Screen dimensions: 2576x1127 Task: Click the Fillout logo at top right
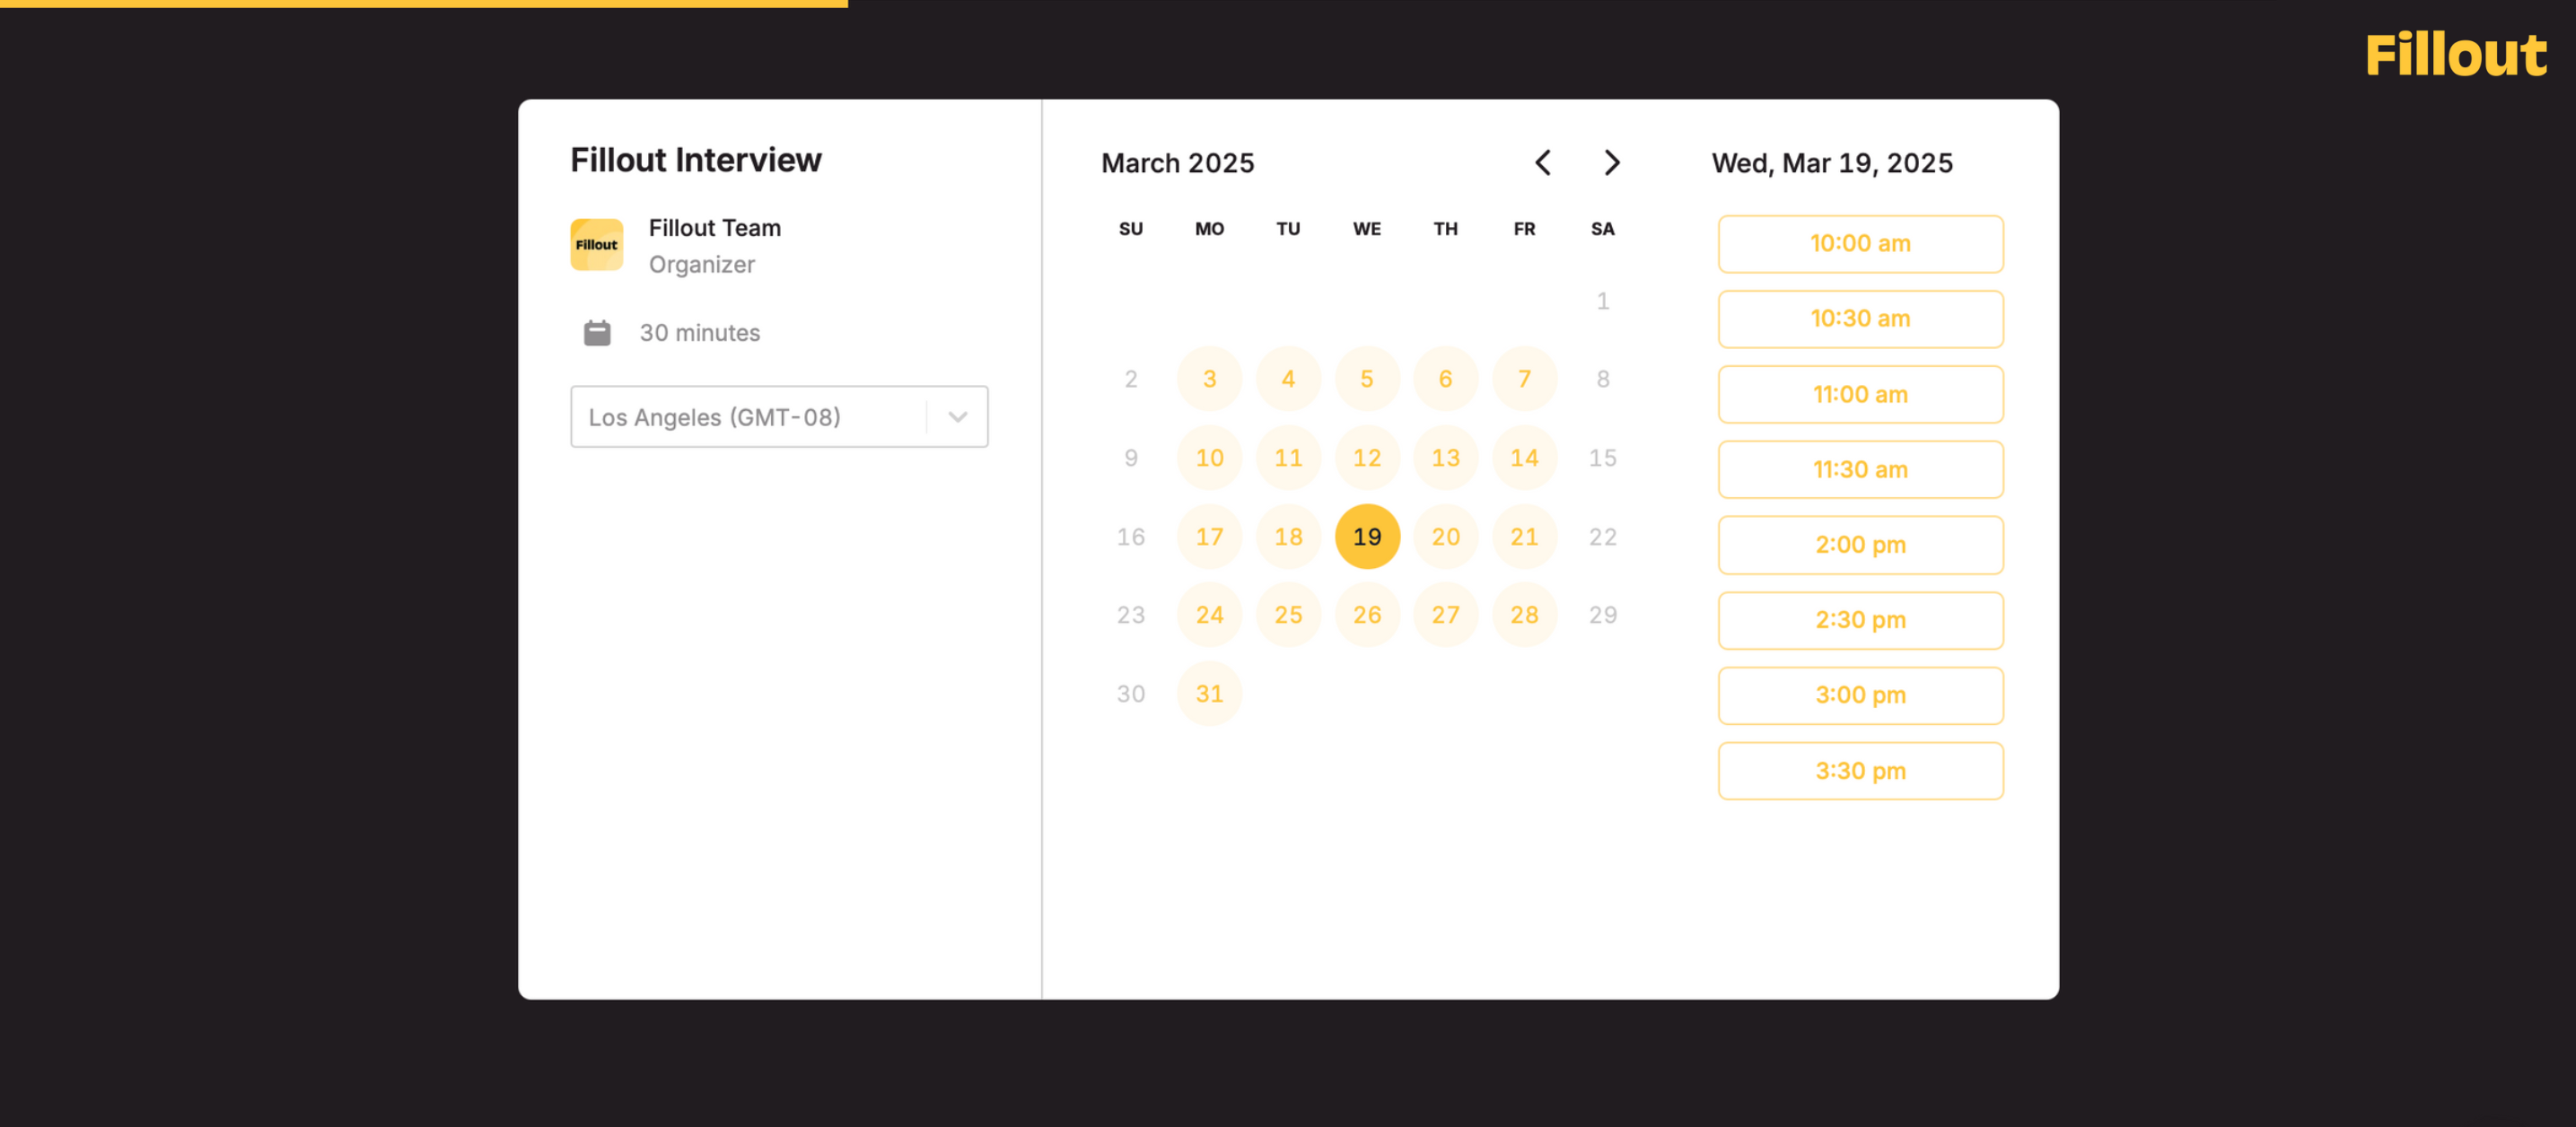tap(2455, 55)
